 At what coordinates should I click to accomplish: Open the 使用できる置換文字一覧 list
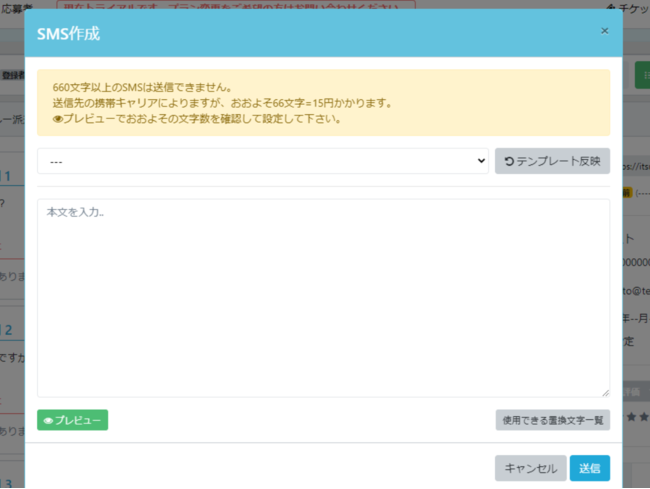pyautogui.click(x=552, y=420)
